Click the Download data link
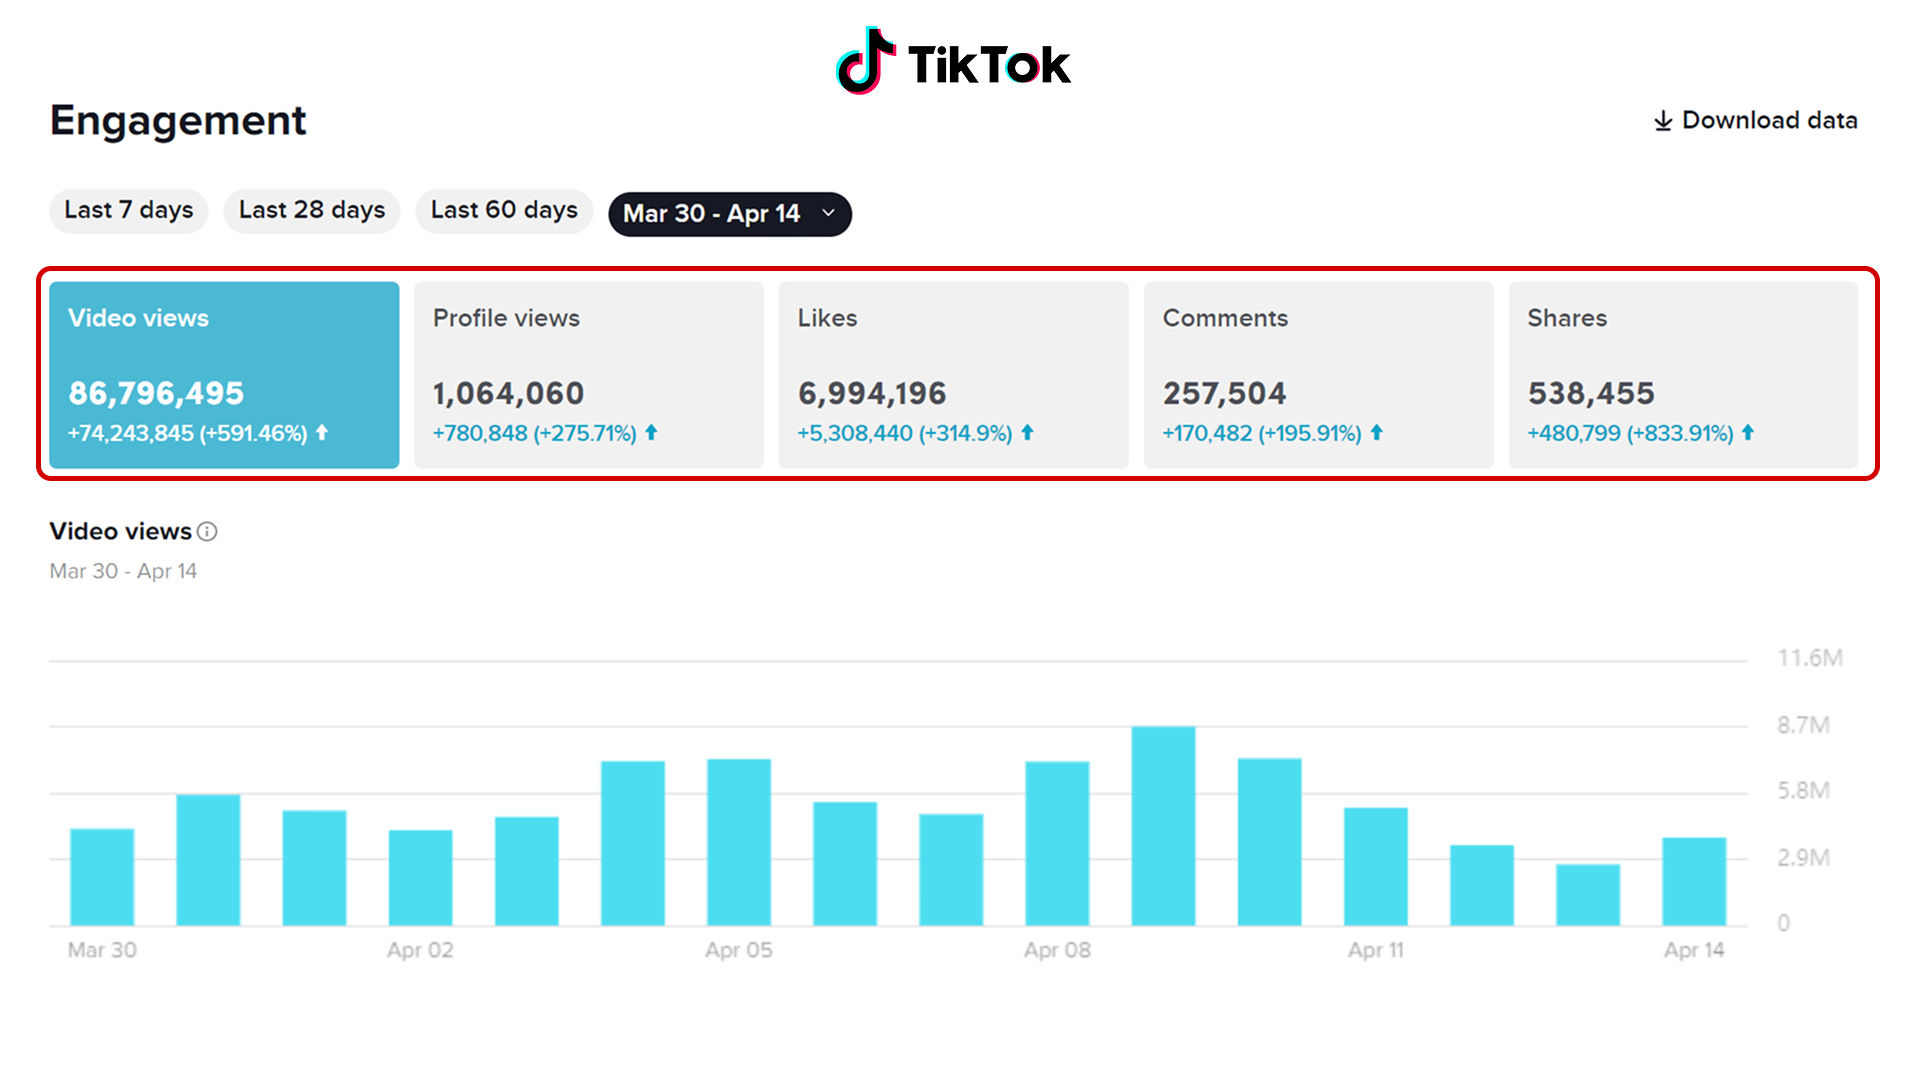This screenshot has width=1920, height=1080. point(1768,121)
